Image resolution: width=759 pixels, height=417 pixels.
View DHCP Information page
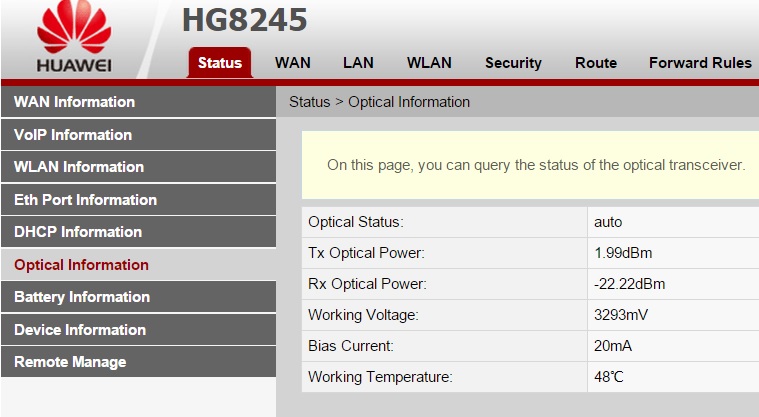[78, 232]
